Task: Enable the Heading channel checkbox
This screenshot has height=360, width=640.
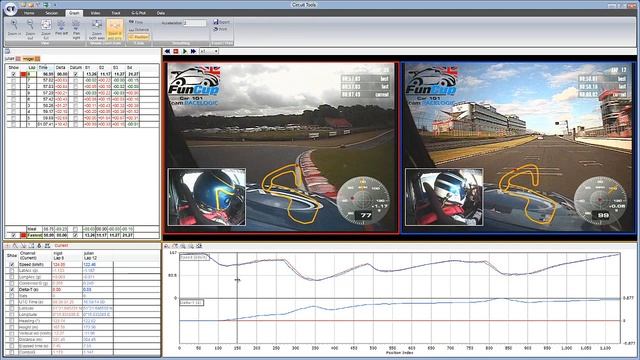Action: coord(12,321)
